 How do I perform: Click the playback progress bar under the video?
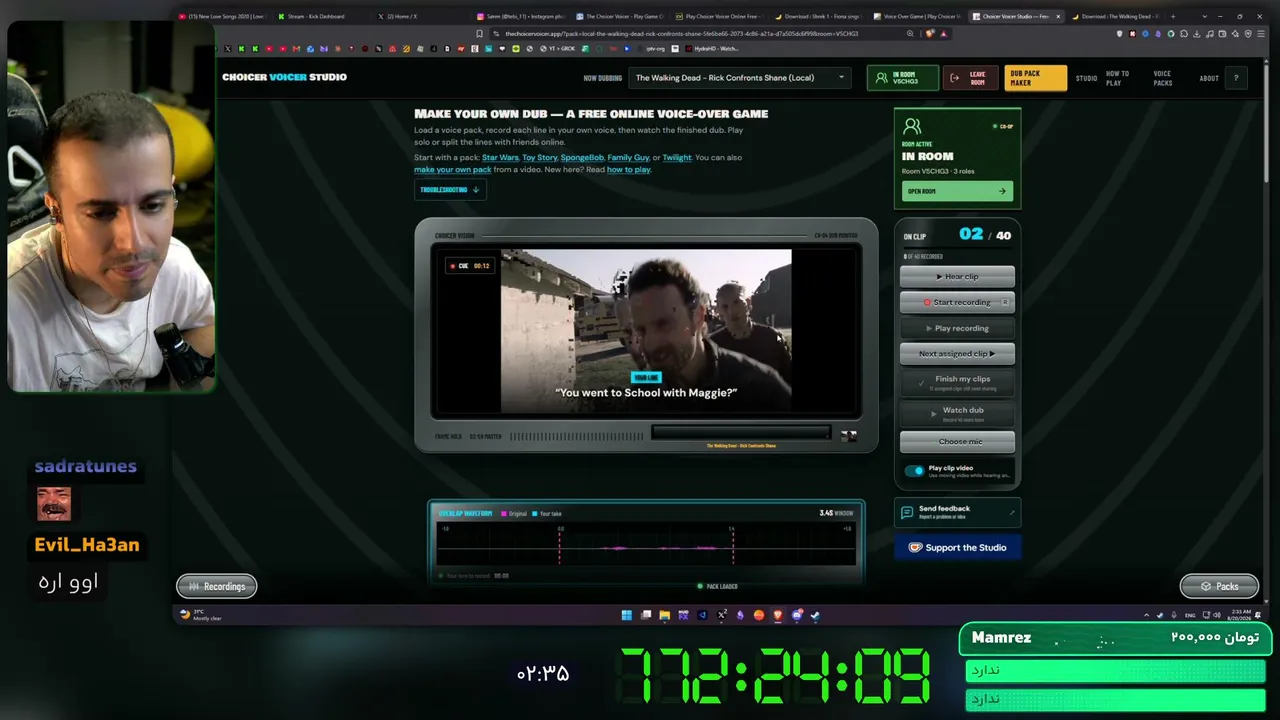point(741,433)
